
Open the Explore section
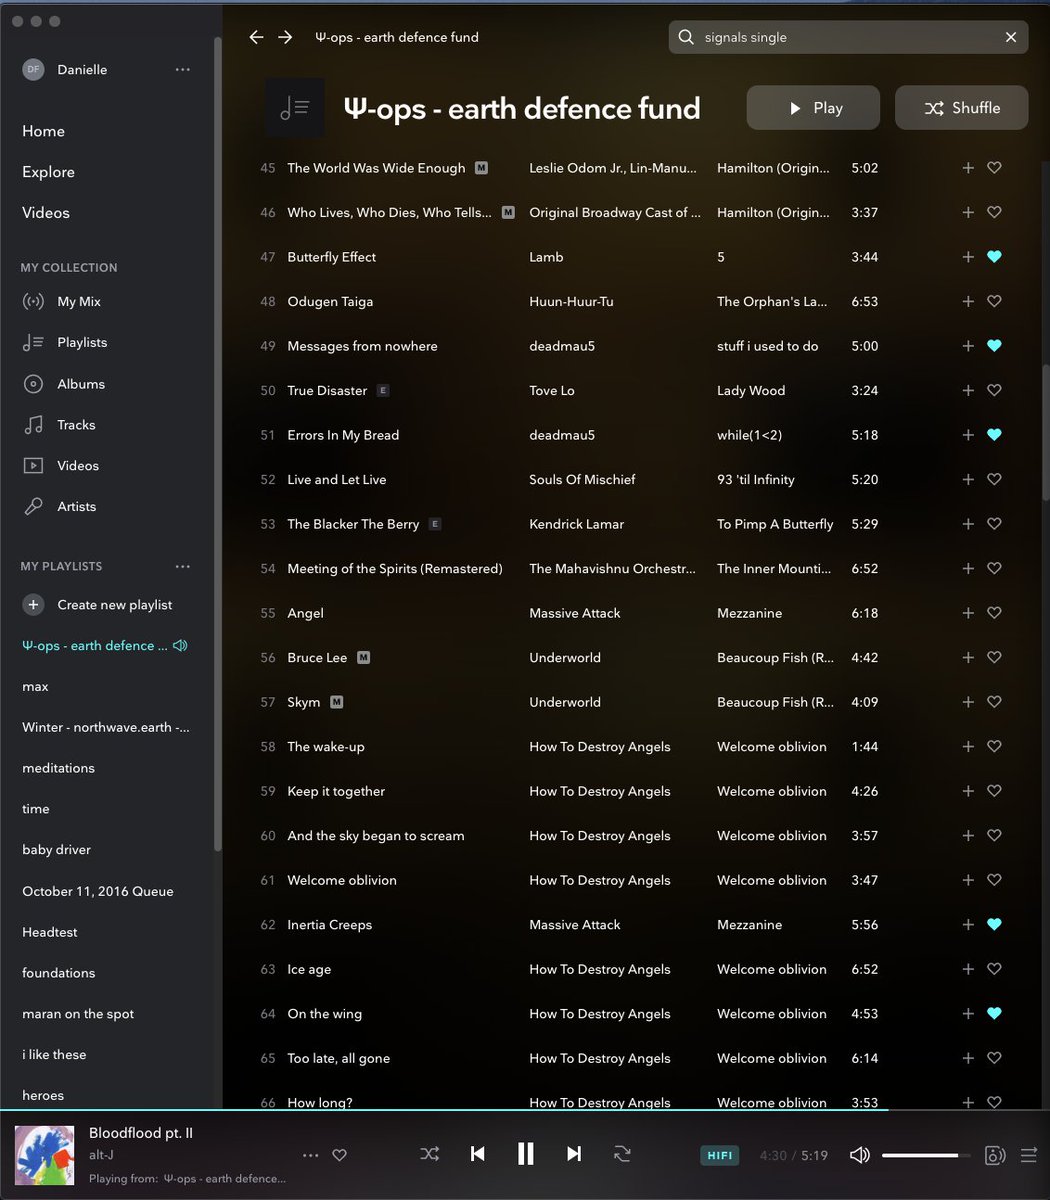click(48, 172)
